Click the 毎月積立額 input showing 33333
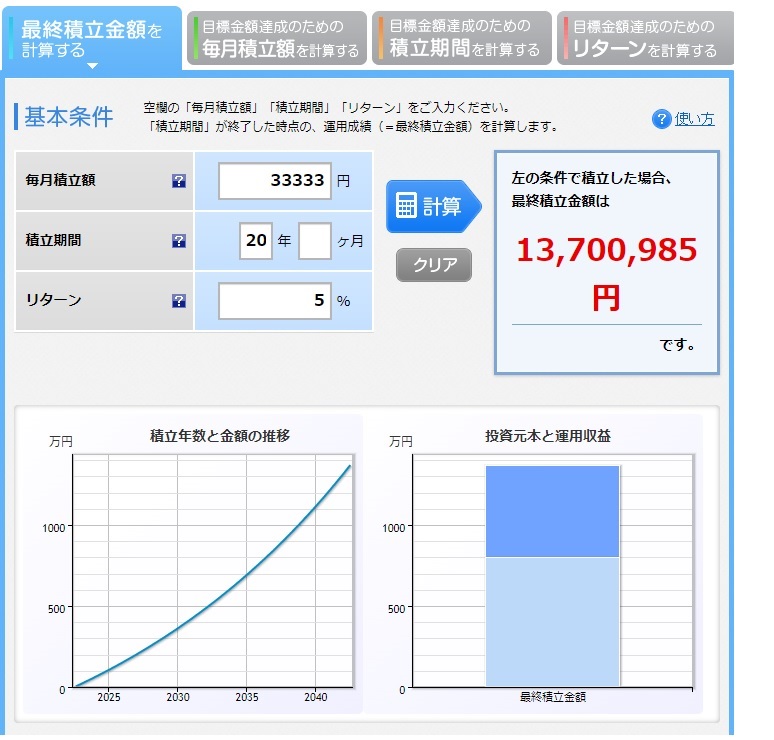The height and width of the screenshot is (740, 774). tap(274, 181)
